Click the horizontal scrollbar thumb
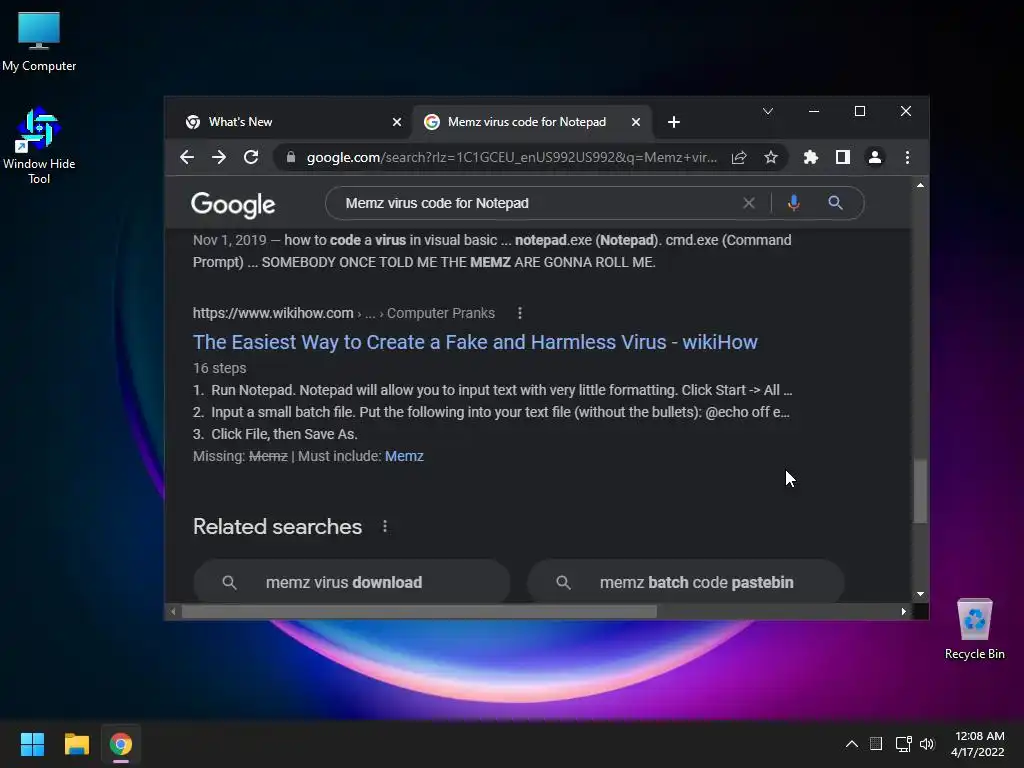Screen dimensions: 1024x768 419,612
